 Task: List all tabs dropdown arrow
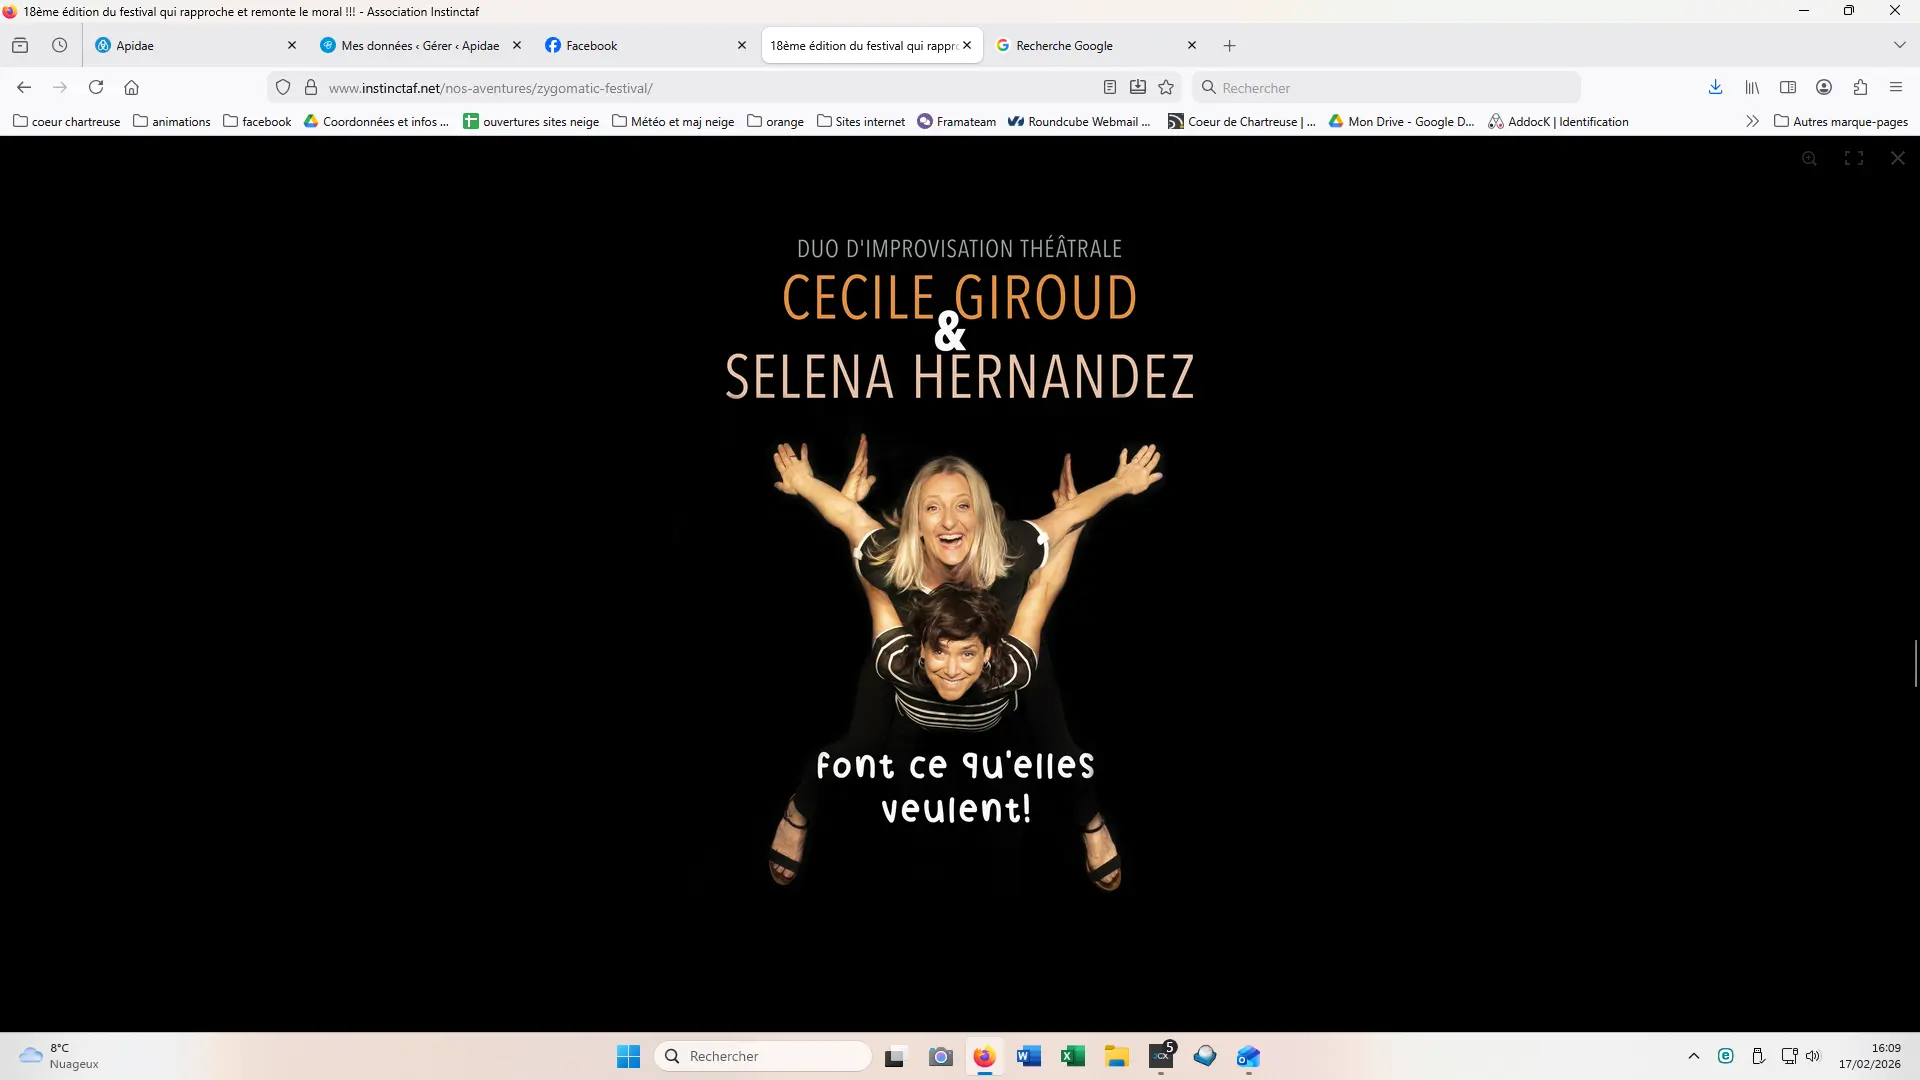point(1899,45)
